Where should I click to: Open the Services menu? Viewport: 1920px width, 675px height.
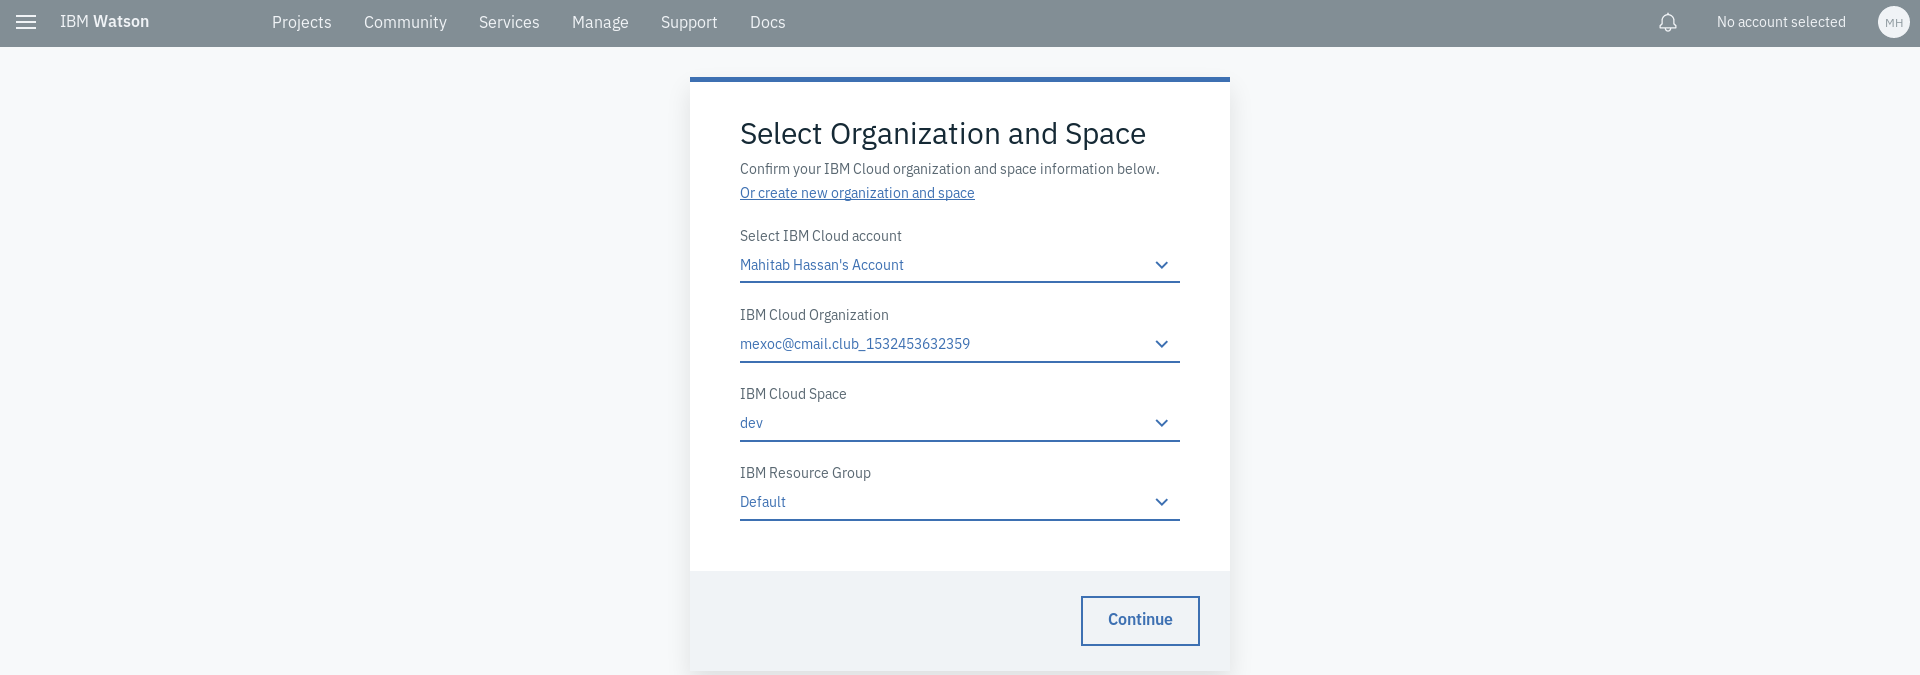[x=509, y=22]
